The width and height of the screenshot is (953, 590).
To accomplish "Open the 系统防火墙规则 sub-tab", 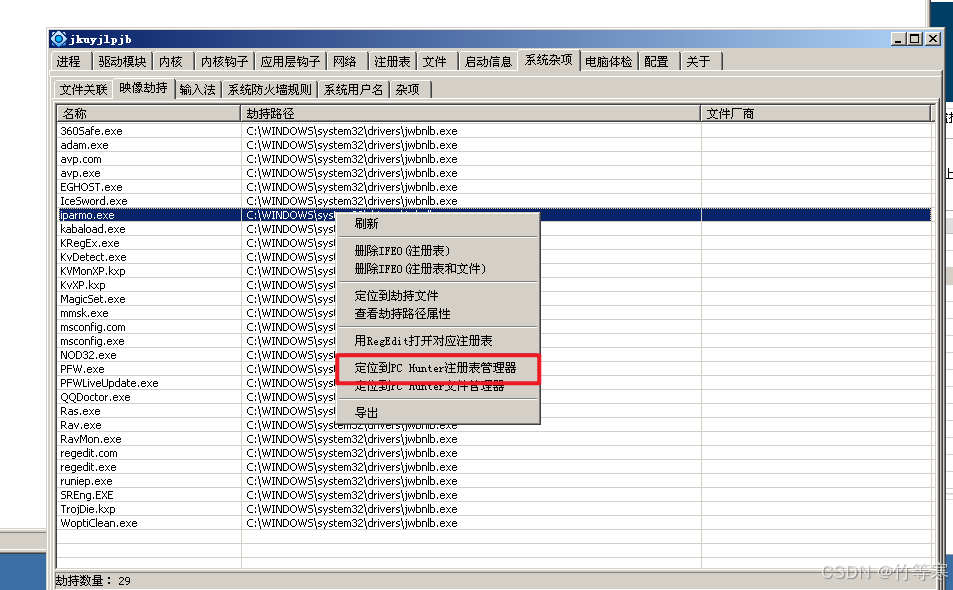I will coord(269,90).
